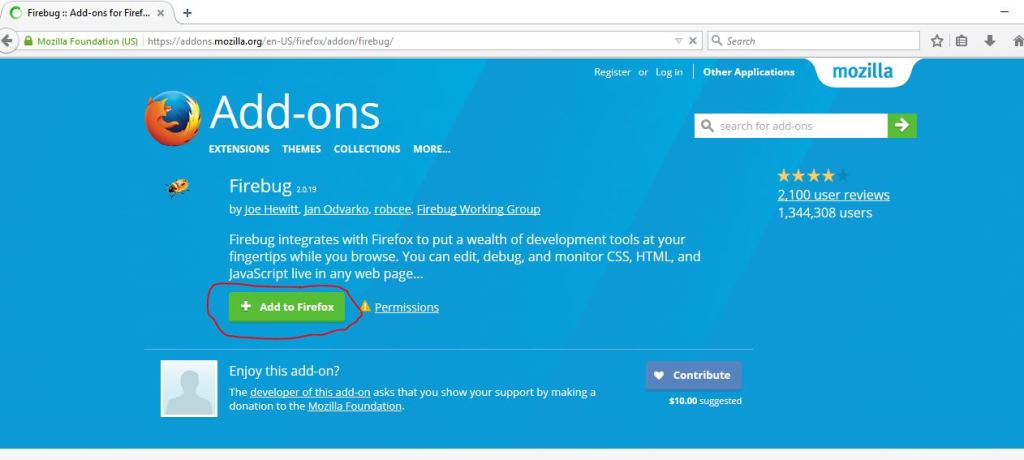Open the developer of this add-on link
This screenshot has width=1024, height=460.
click(310, 393)
